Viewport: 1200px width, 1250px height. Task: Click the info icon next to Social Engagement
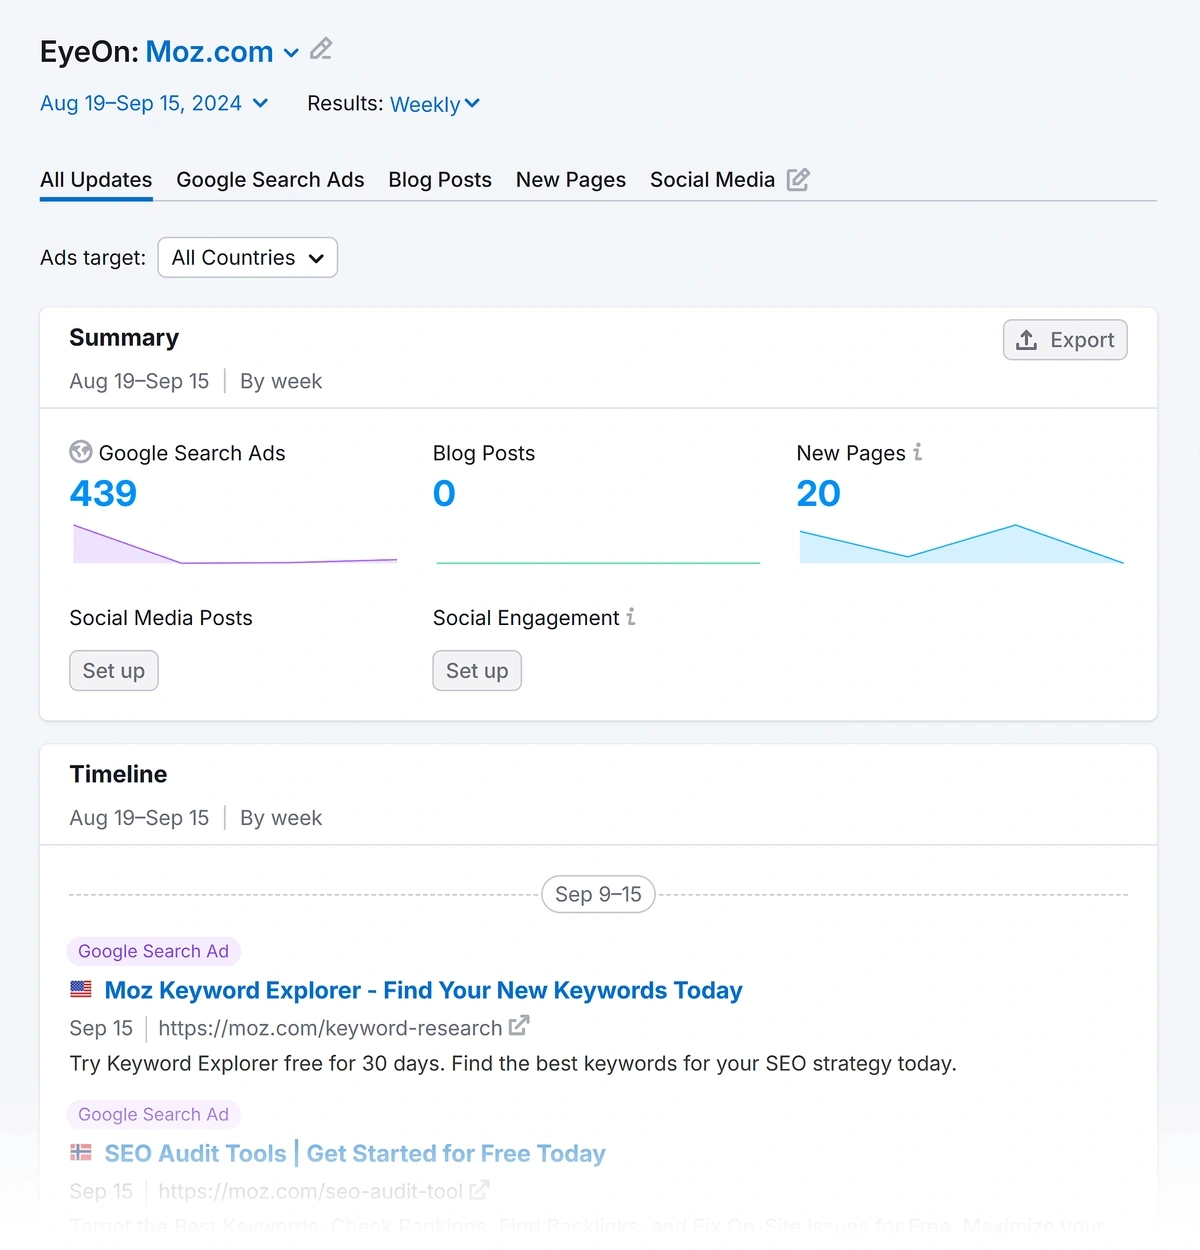631,617
